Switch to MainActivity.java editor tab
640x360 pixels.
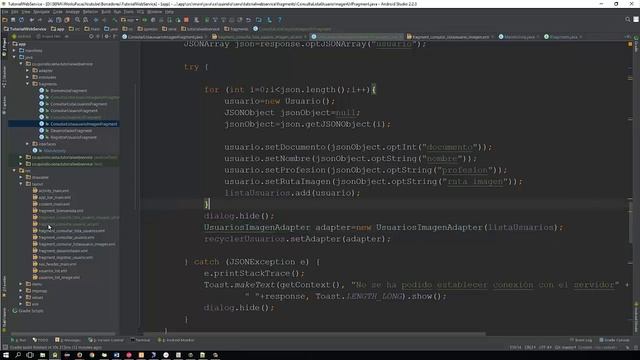click(518, 37)
